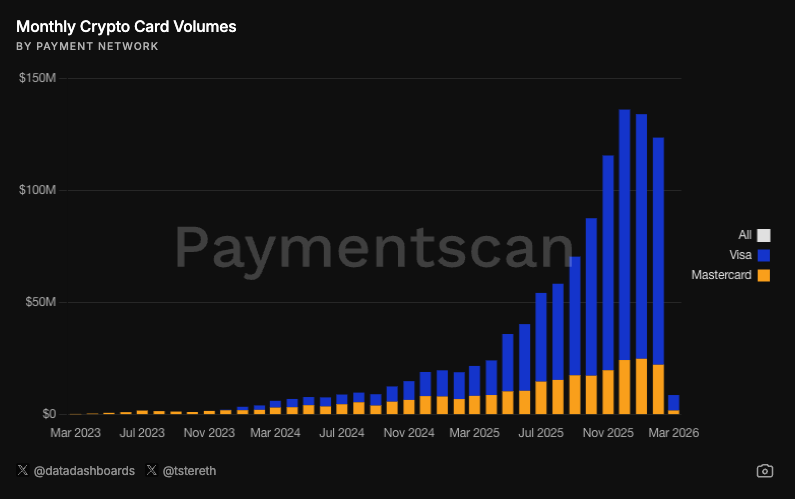The image size is (795, 499).
Task: Click the Nov 2024 x-axis label
Action: (409, 433)
